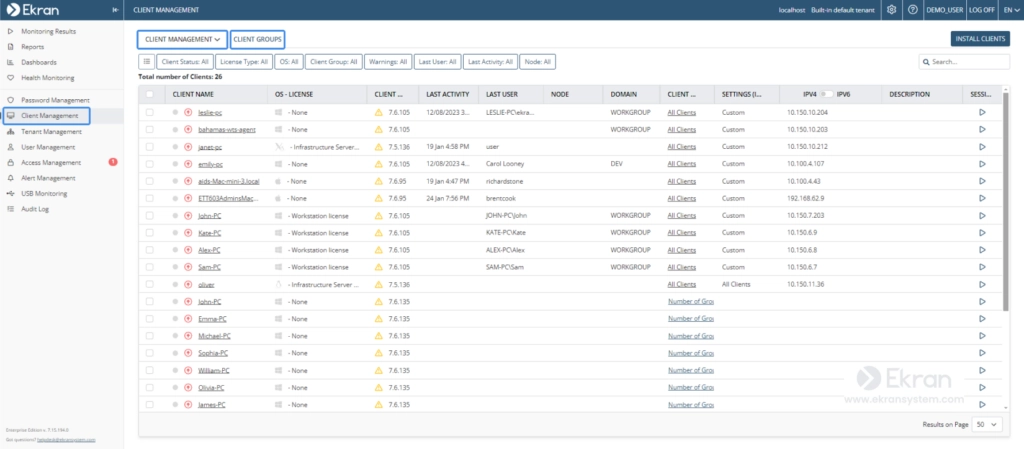Collapse the sidebar using the arrow icon
The height and width of the screenshot is (449, 1024).
tap(115, 10)
